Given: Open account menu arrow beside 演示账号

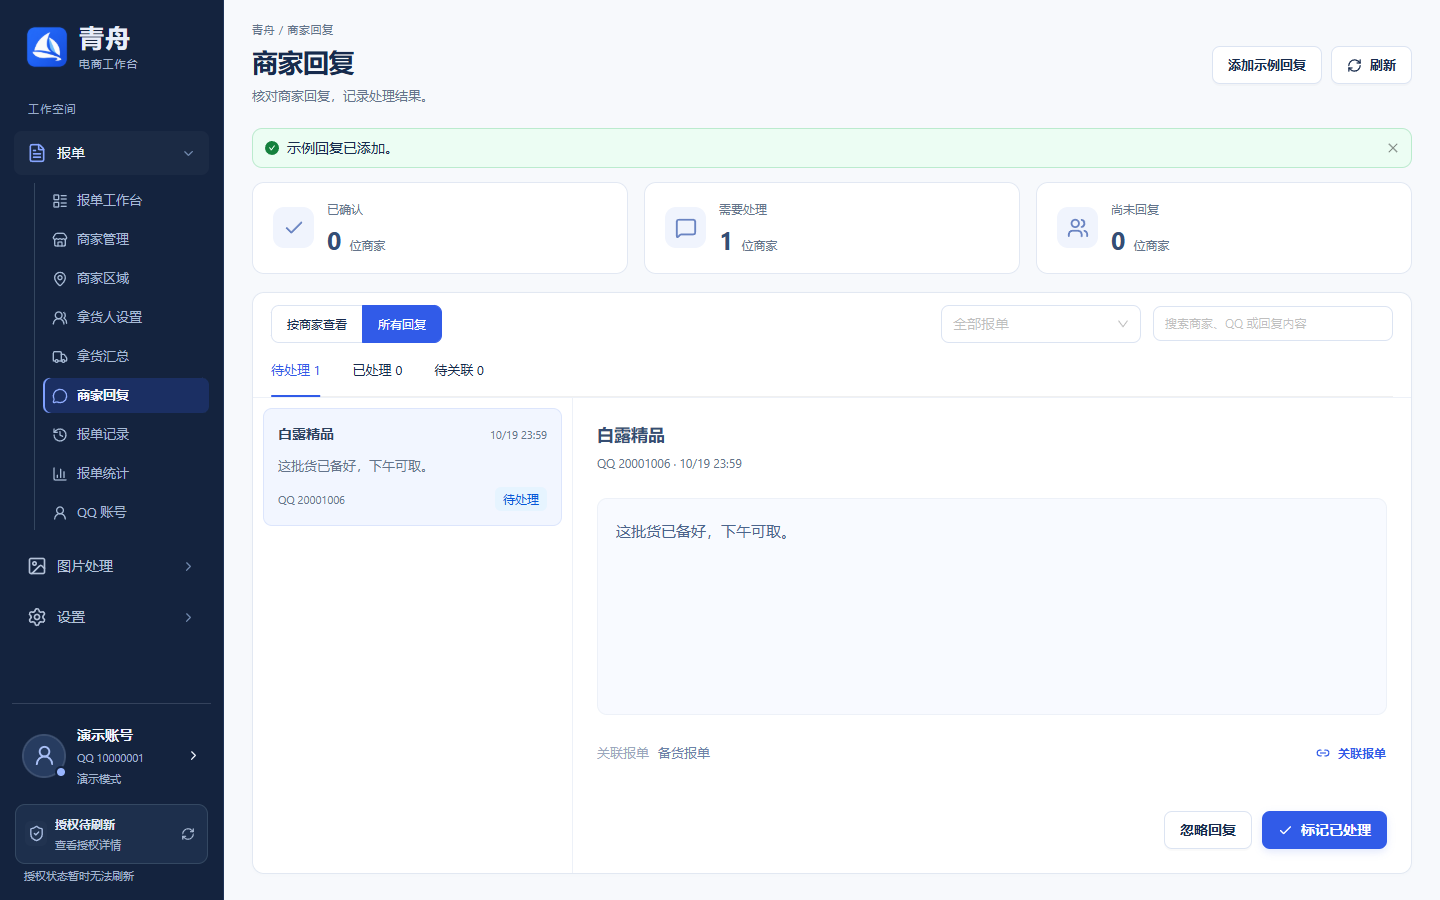Looking at the screenshot, I should tap(193, 755).
